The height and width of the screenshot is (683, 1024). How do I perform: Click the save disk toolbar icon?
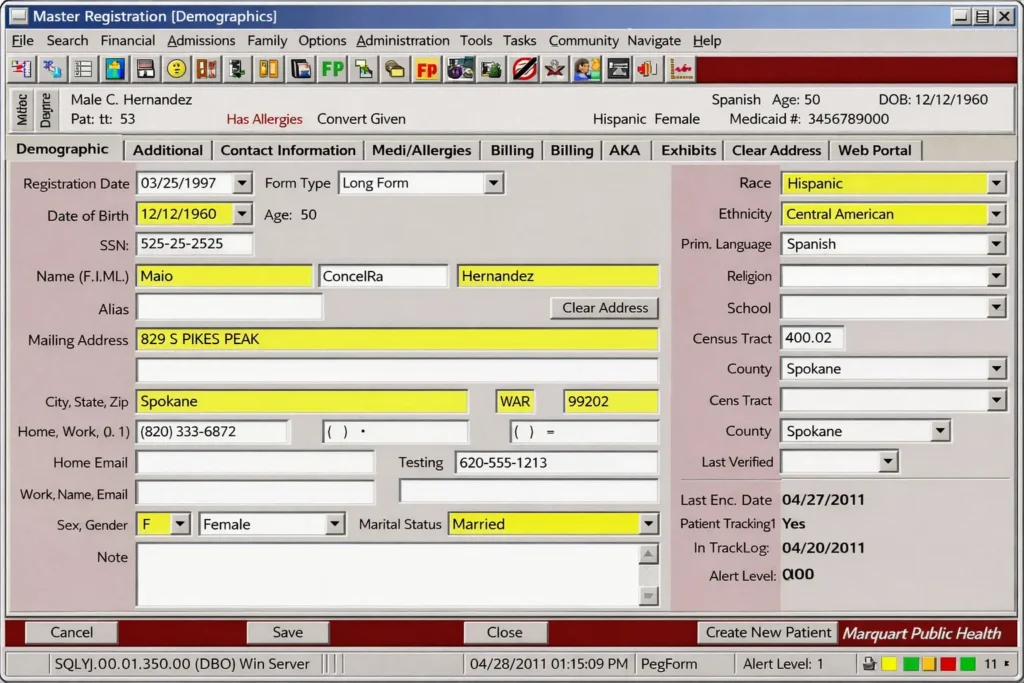(143, 68)
